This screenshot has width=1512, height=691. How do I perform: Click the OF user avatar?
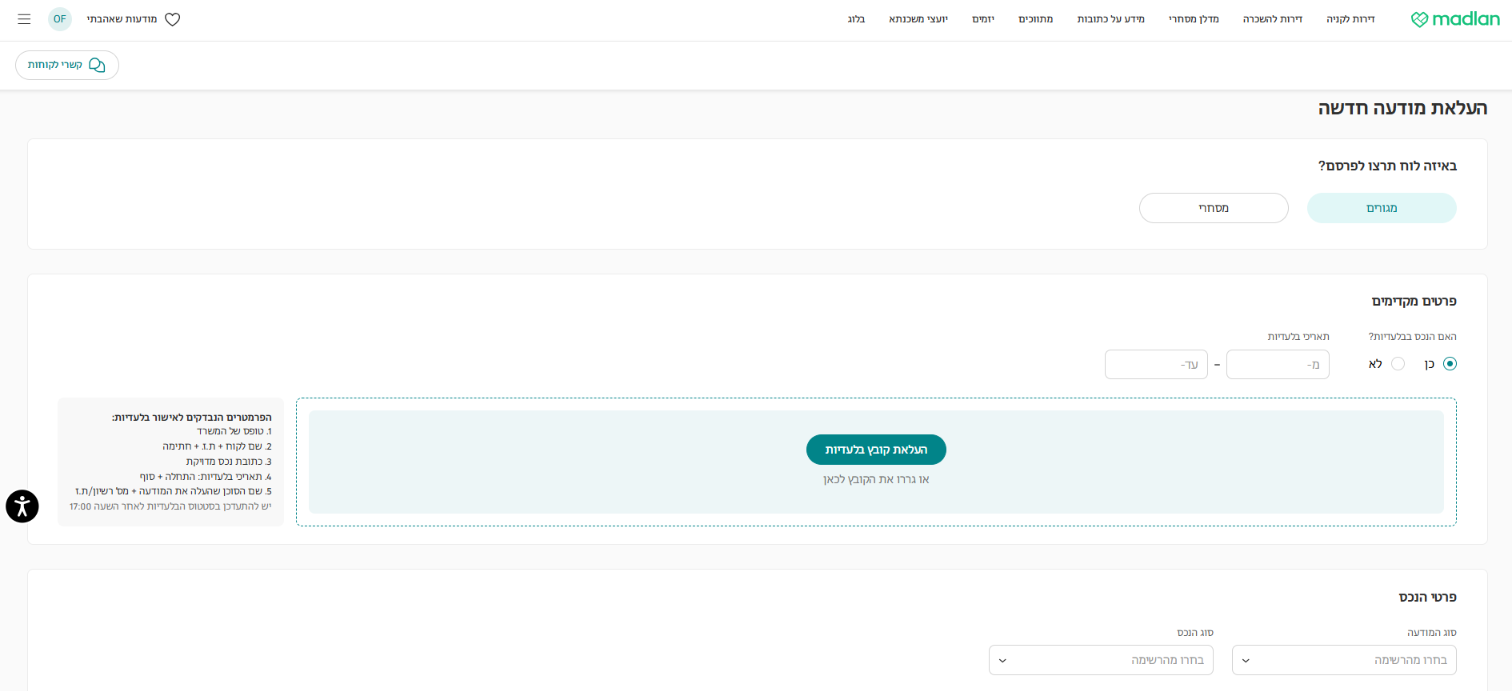[x=60, y=19]
